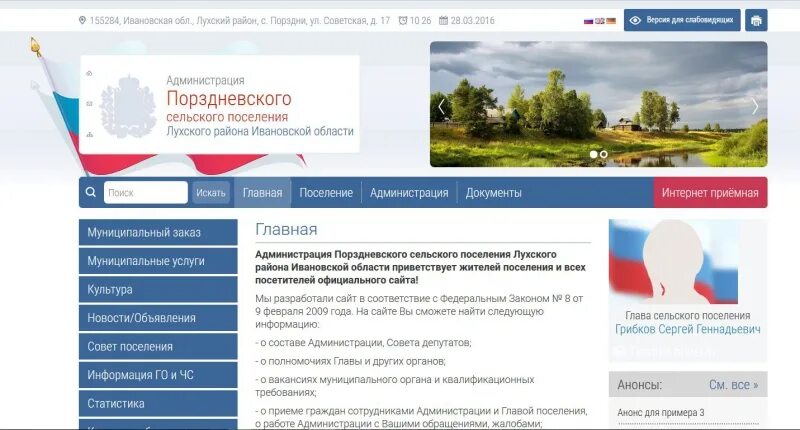Switch language with the British flag
800x430 pixels.
(599, 21)
